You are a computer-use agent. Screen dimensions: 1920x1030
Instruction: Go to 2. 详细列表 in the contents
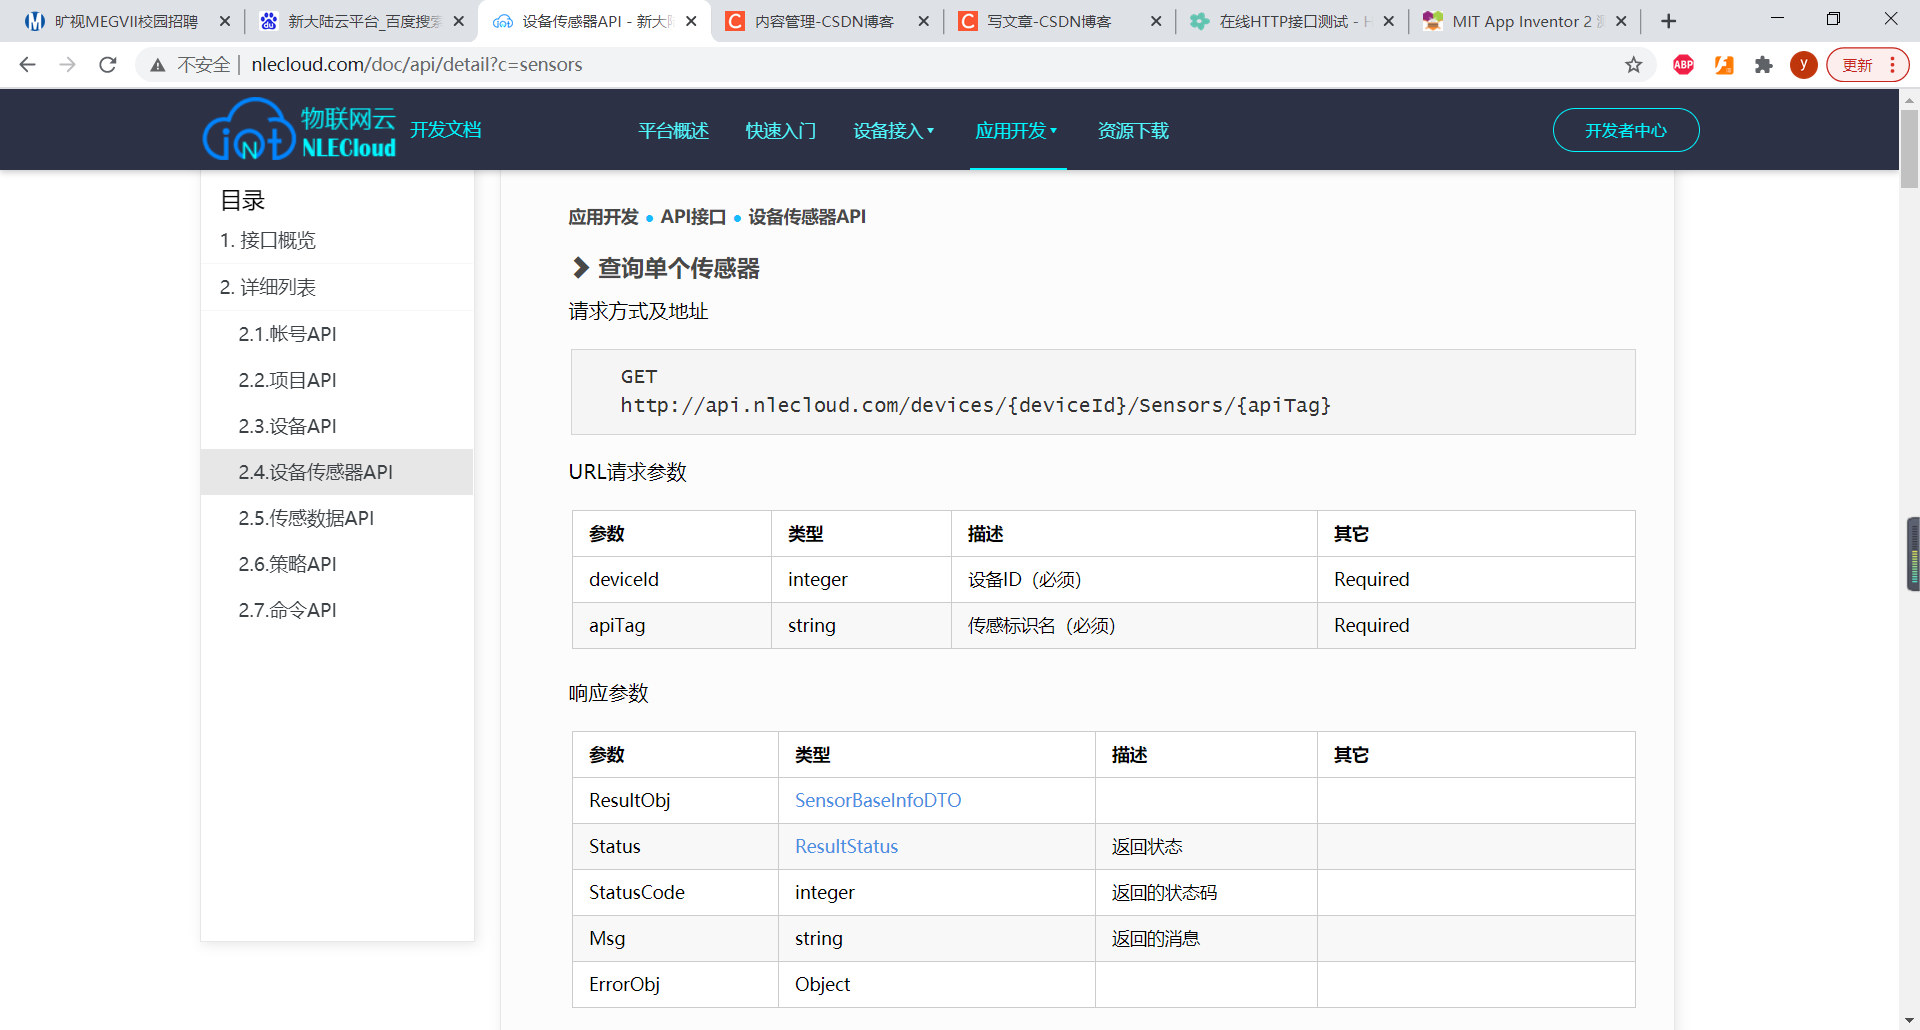pos(267,288)
